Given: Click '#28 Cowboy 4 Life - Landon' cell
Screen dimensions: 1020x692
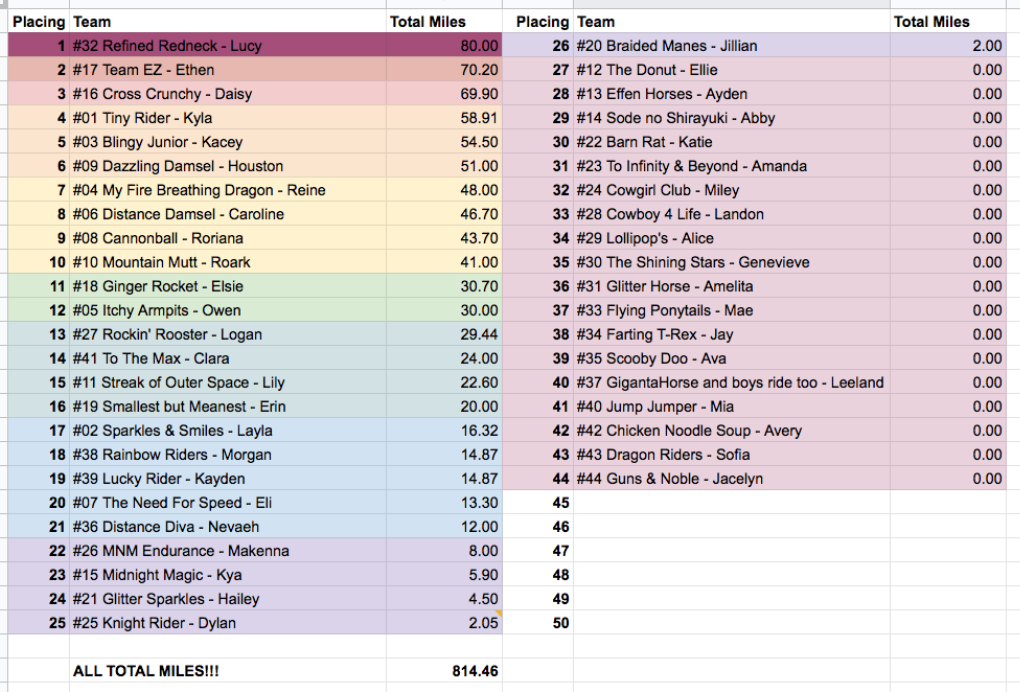Looking at the screenshot, I should tap(732, 214).
